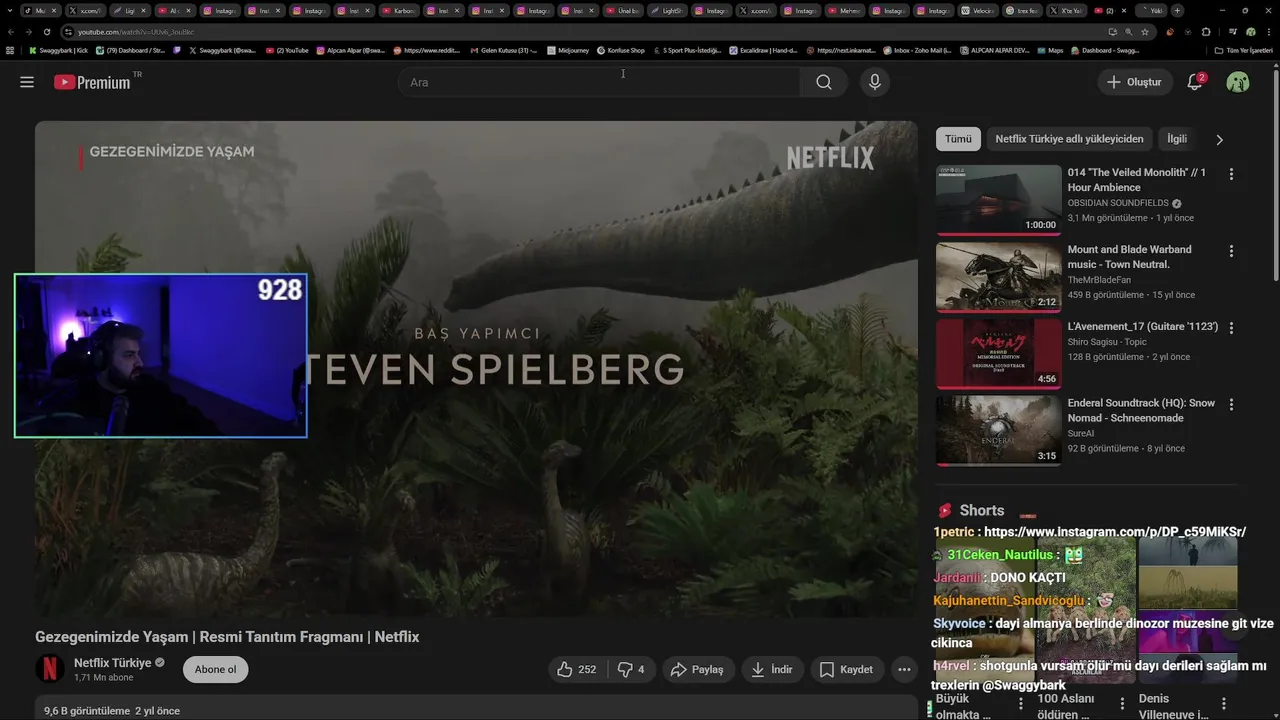Image resolution: width=1280 pixels, height=720 pixels.
Task: Open Enderal Soundtrack video thumbnail
Action: click(998, 431)
